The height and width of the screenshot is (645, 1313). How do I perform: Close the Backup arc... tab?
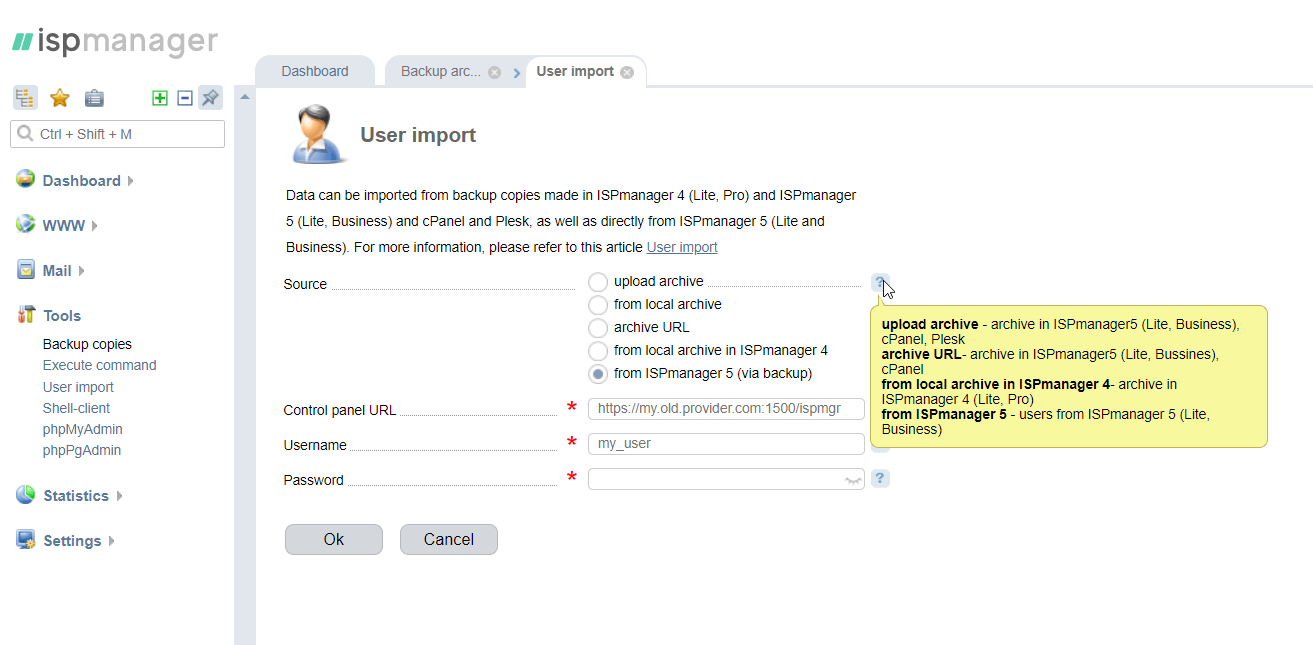click(x=494, y=72)
